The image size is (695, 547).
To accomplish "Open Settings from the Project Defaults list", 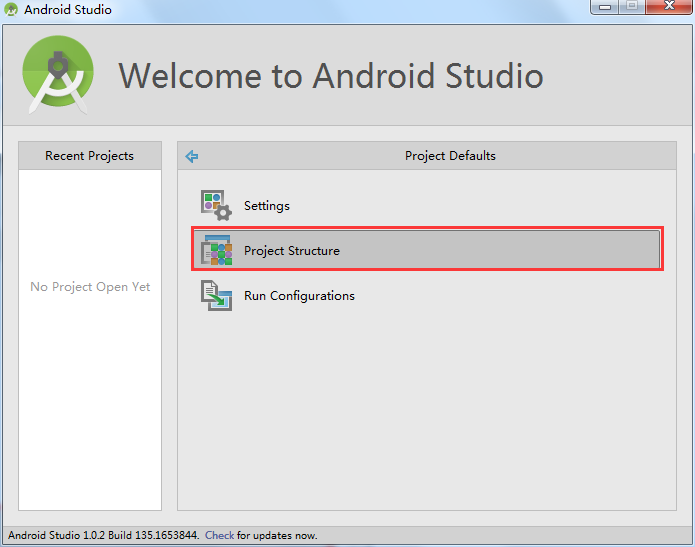I will coord(266,206).
